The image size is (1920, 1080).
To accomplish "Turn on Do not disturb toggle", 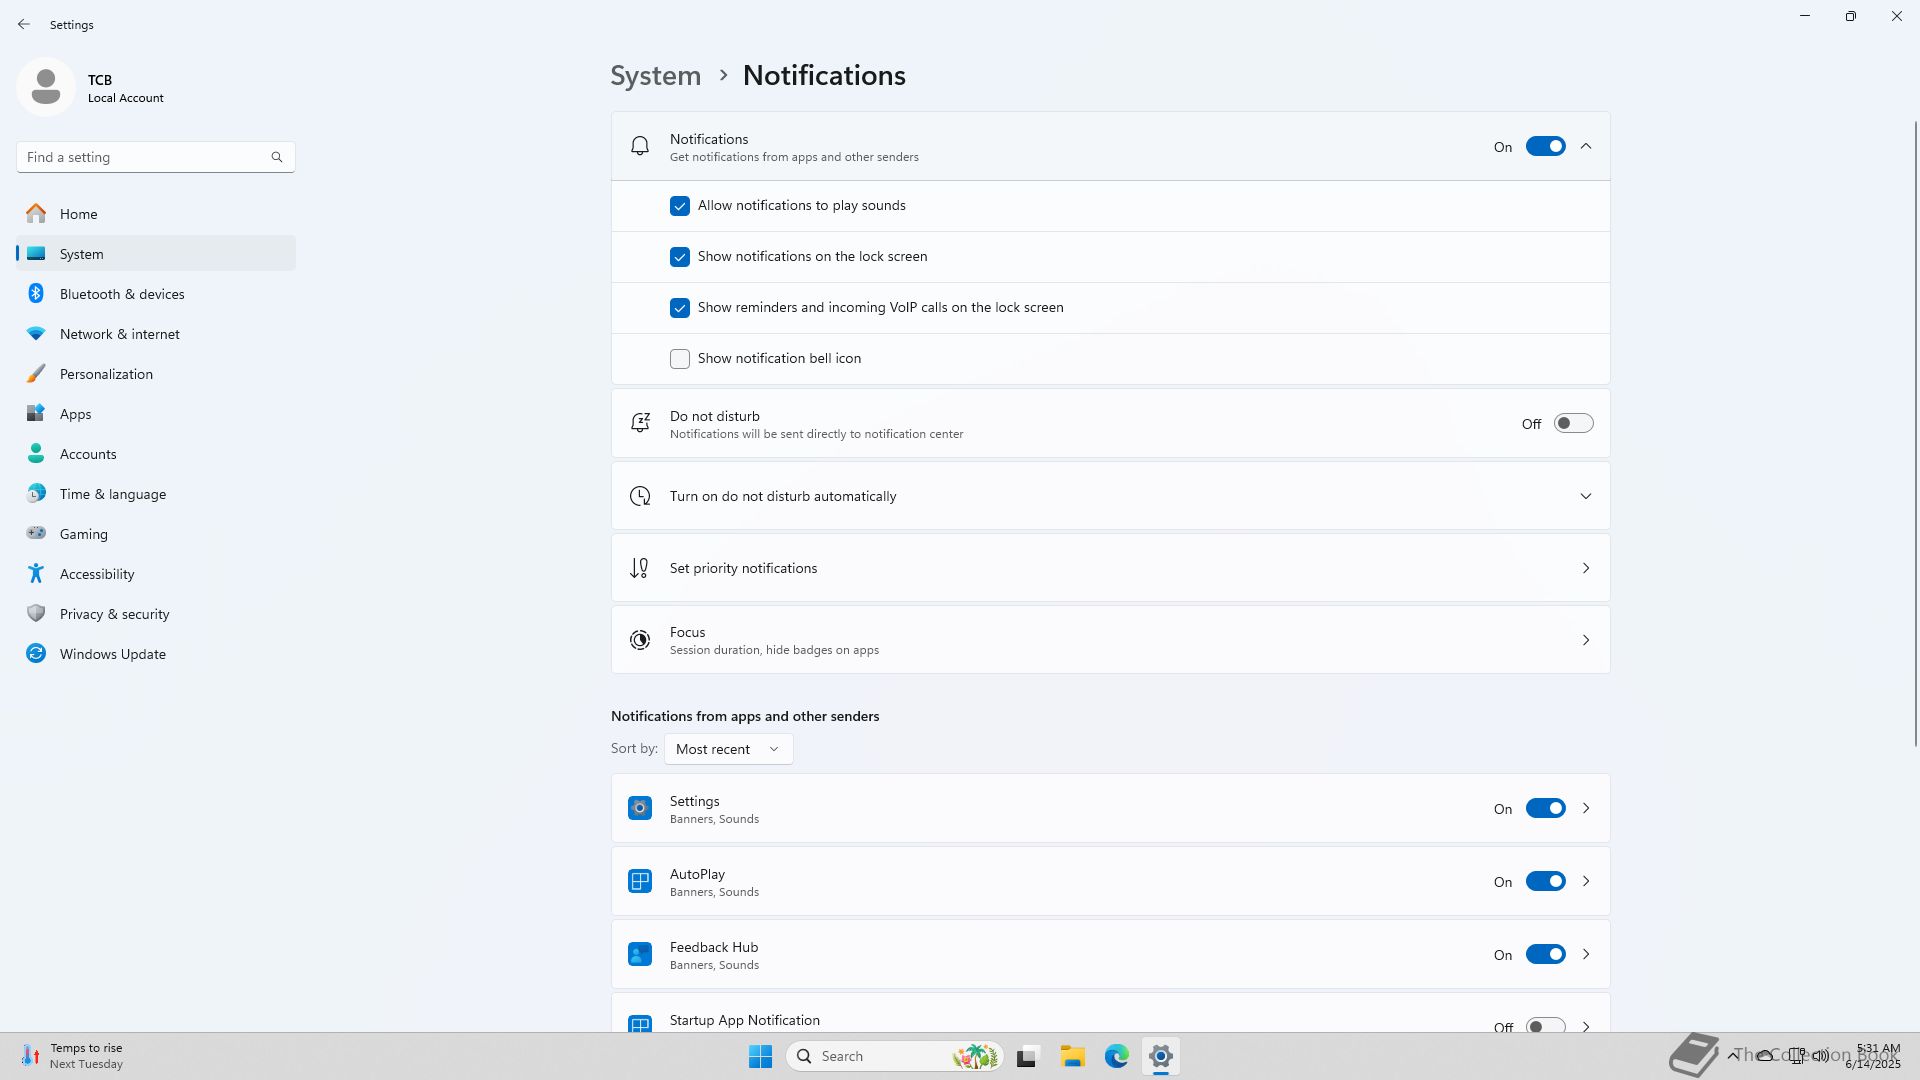I will tap(1573, 424).
